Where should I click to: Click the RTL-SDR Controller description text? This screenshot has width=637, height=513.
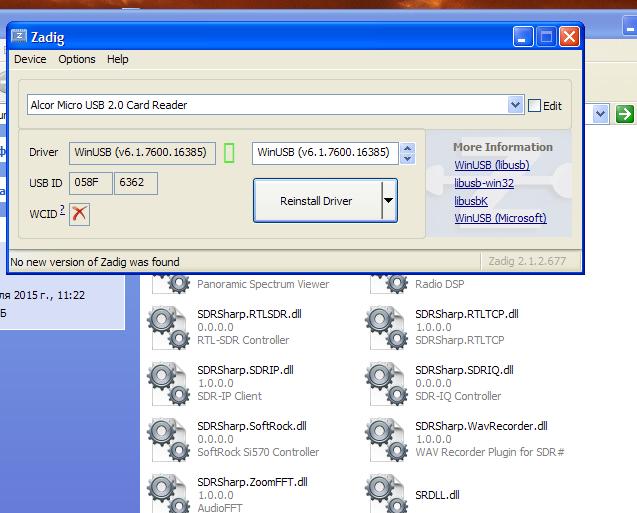243,340
